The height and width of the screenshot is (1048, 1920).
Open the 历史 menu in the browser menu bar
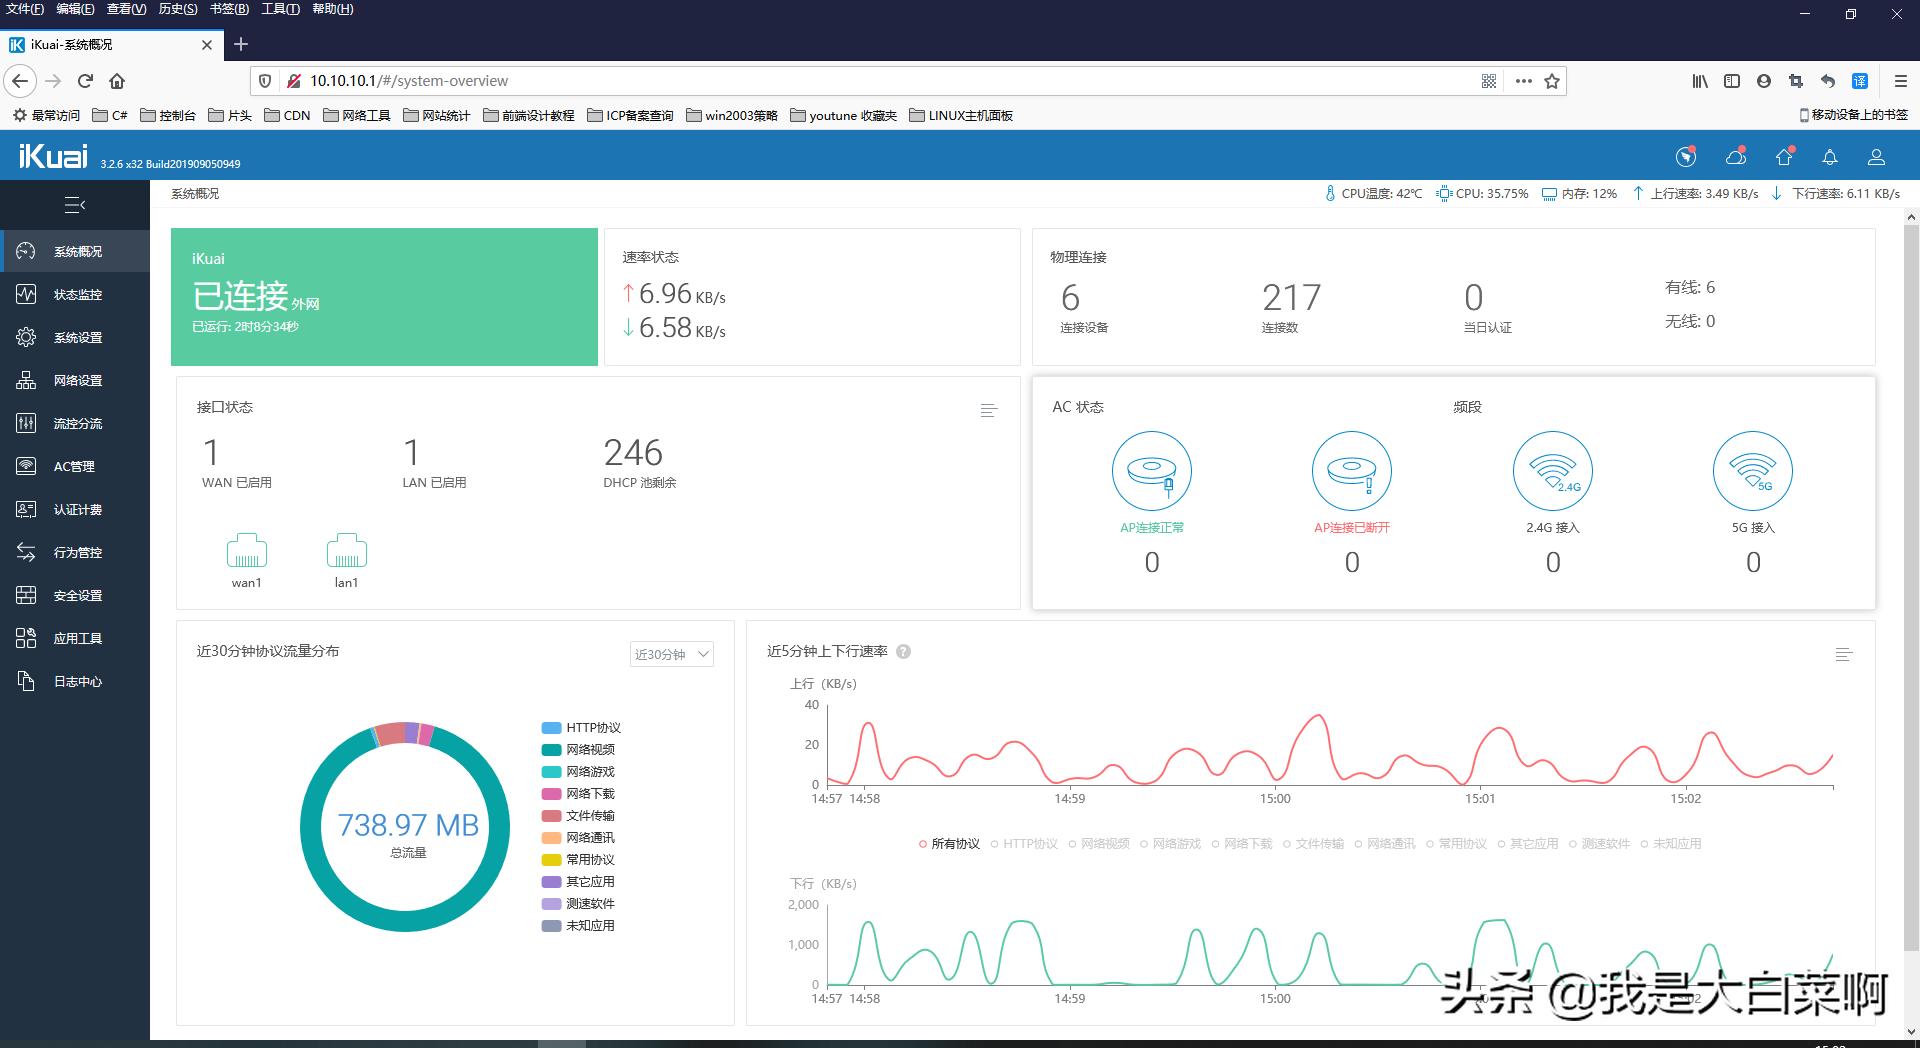pos(177,9)
